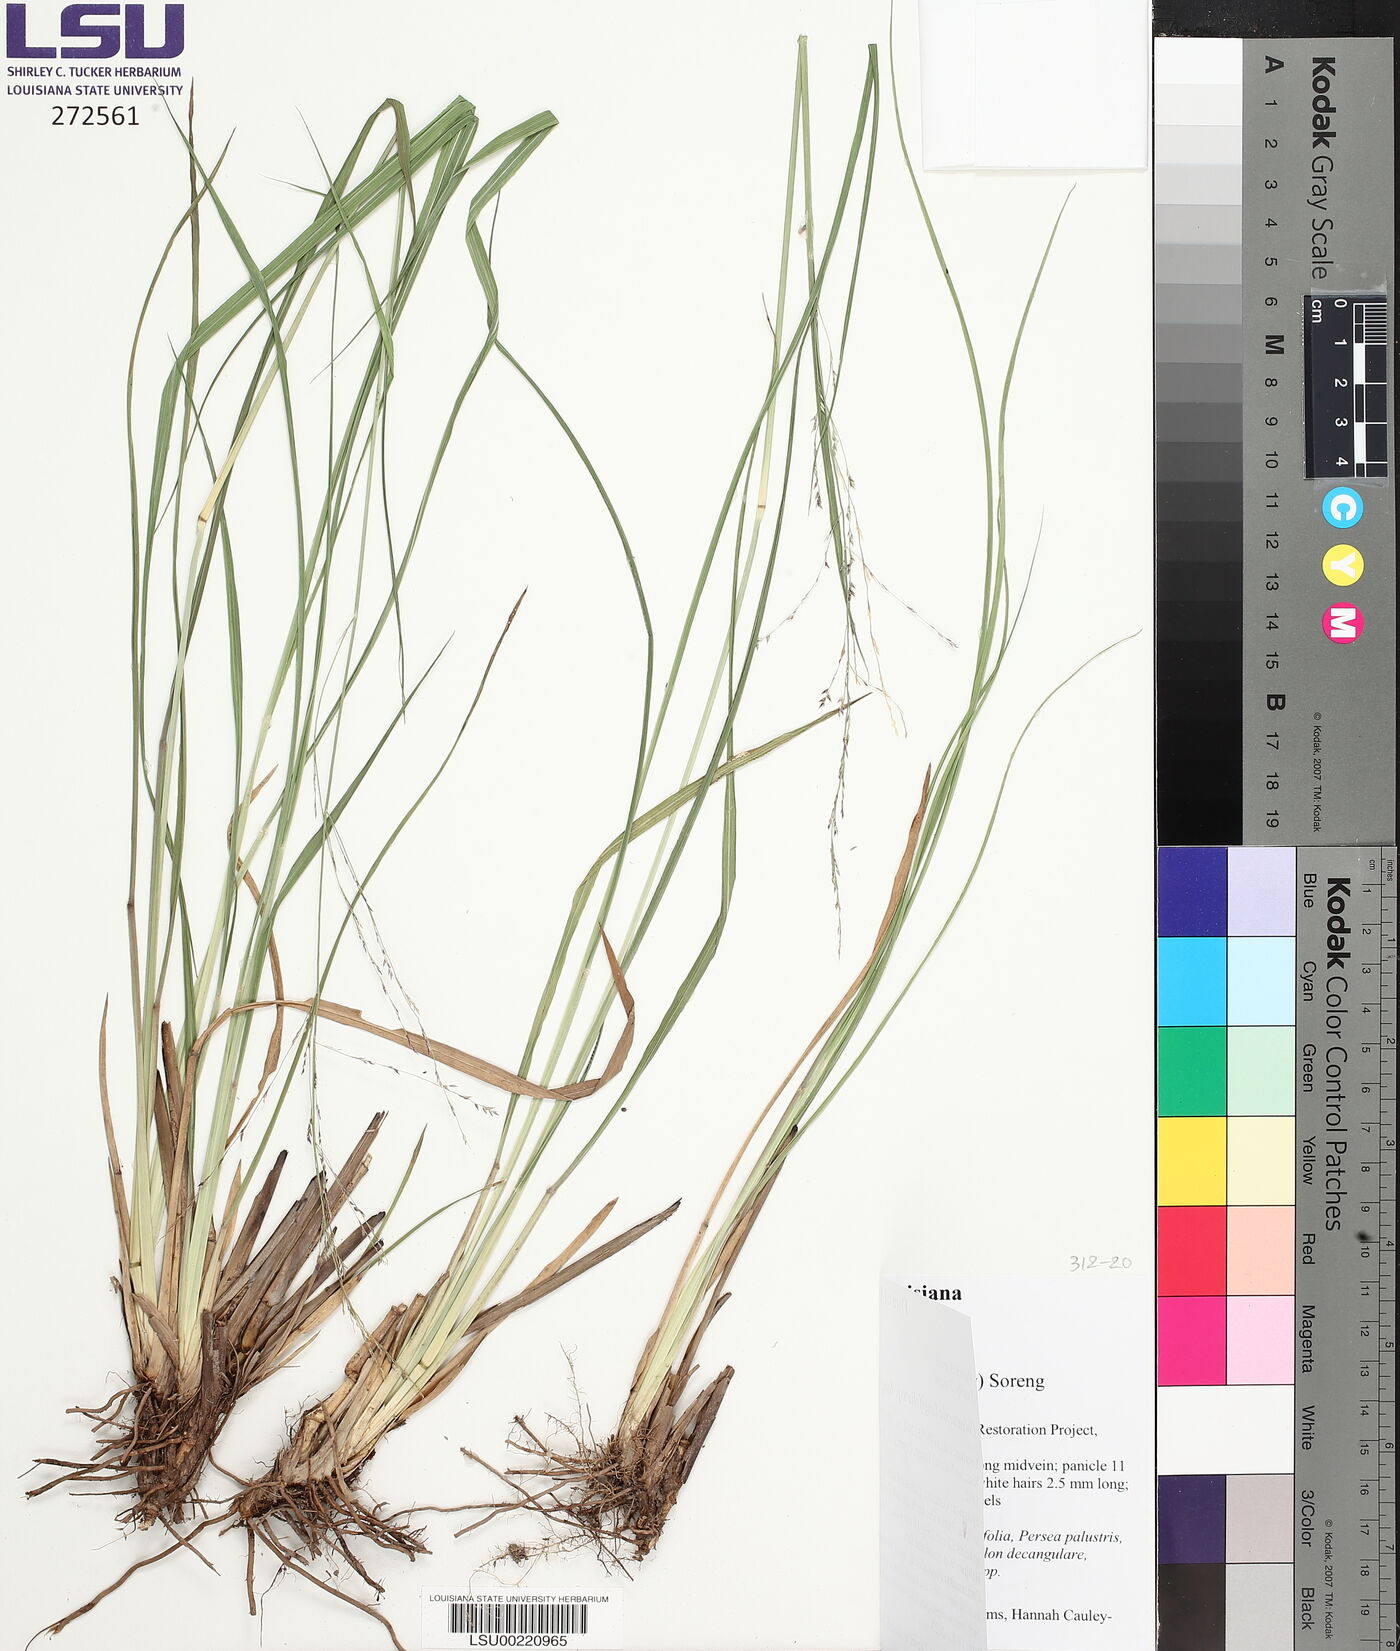
Task: Select the pale Magenta tint patch
Action: [1261, 1340]
